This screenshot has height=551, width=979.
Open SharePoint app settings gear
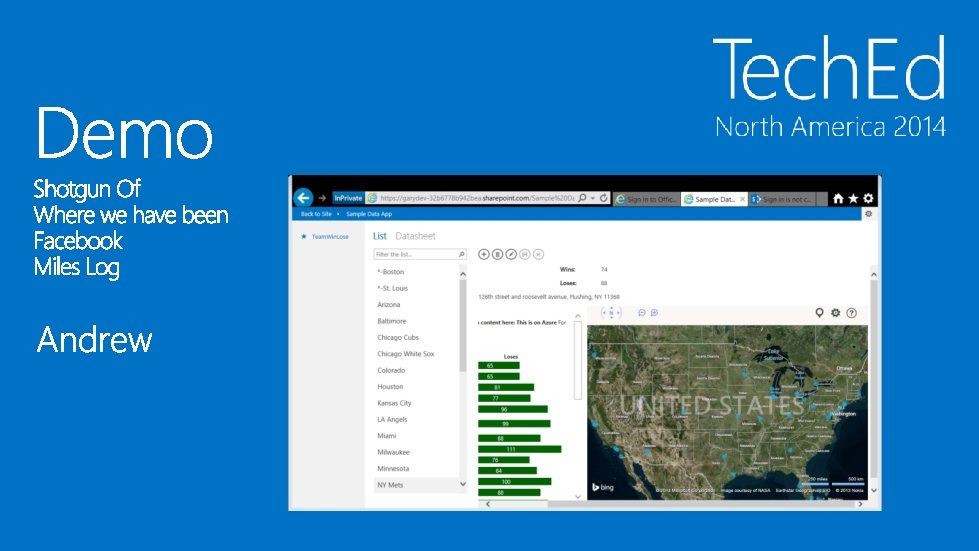(868, 214)
